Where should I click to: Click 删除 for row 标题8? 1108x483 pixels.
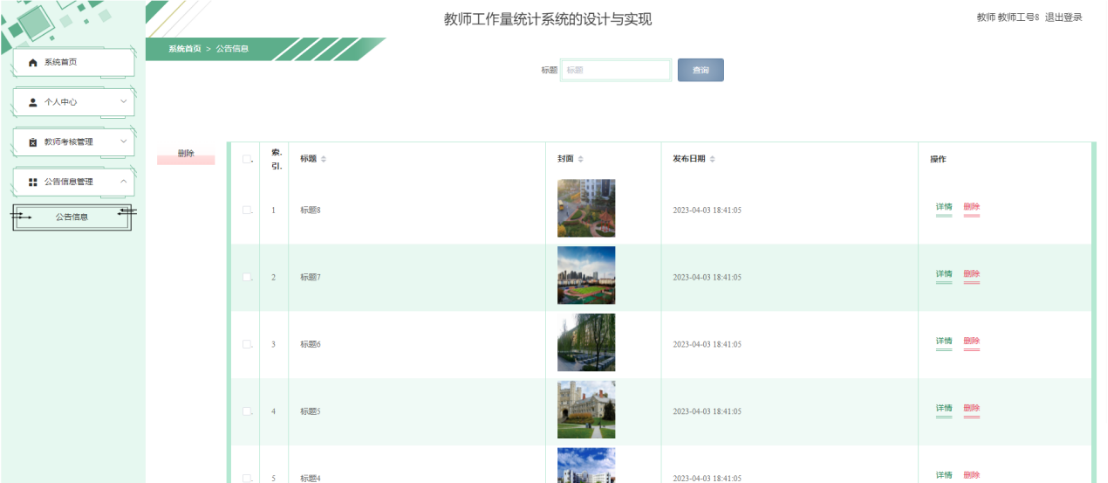point(972,208)
